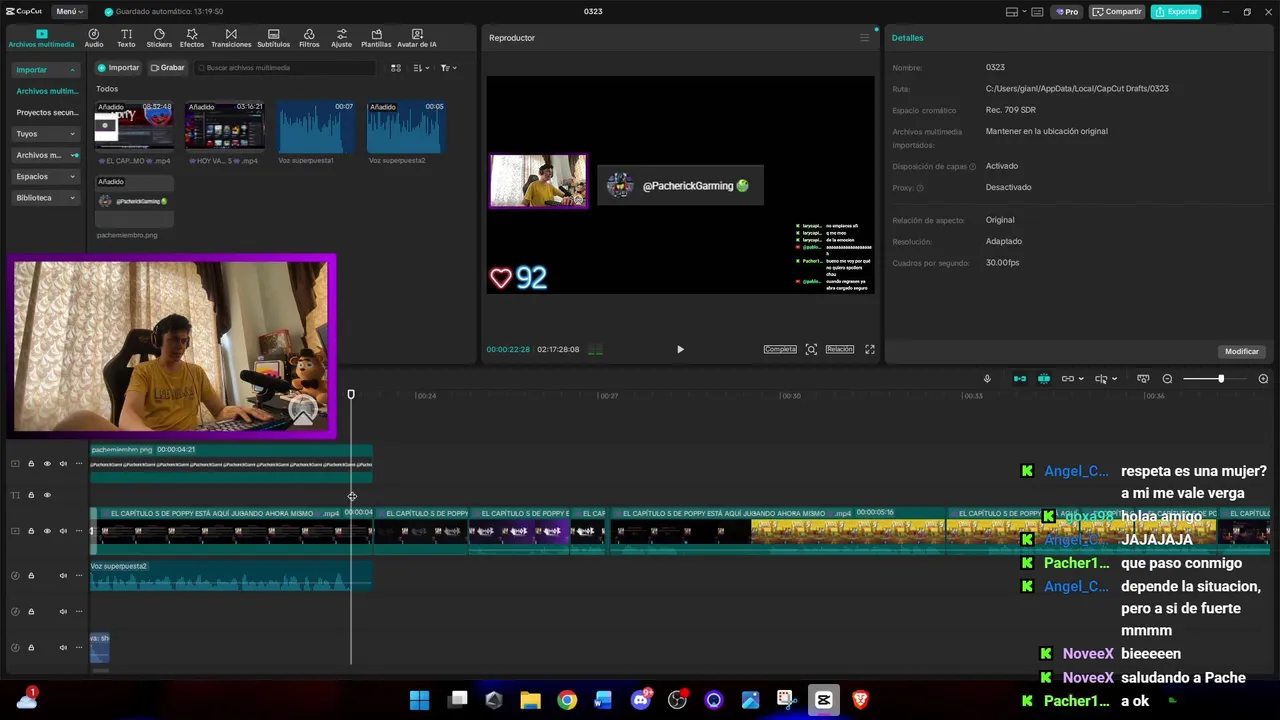Open the Detalles tab

click(908, 38)
